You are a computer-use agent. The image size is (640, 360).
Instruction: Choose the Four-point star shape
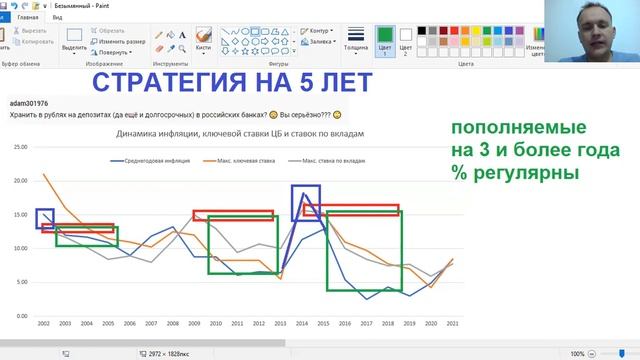235,51
